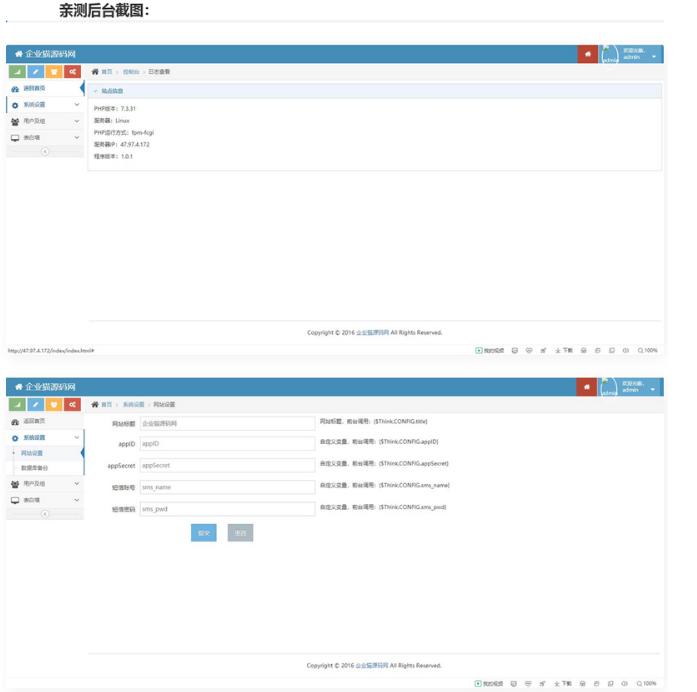The width and height of the screenshot is (697, 692).
Task: Collapse the sidebar using the top circular arrow
Action: [44, 152]
